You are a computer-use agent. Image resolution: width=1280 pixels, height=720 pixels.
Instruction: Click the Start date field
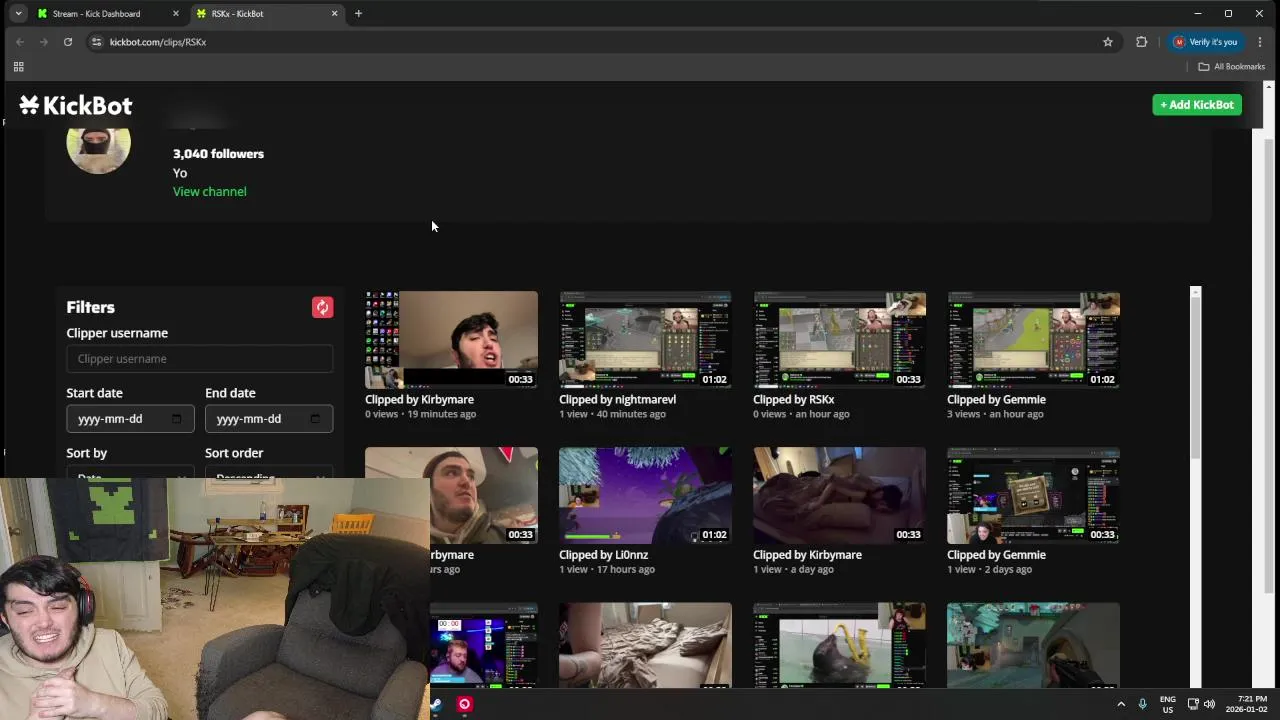click(130, 419)
